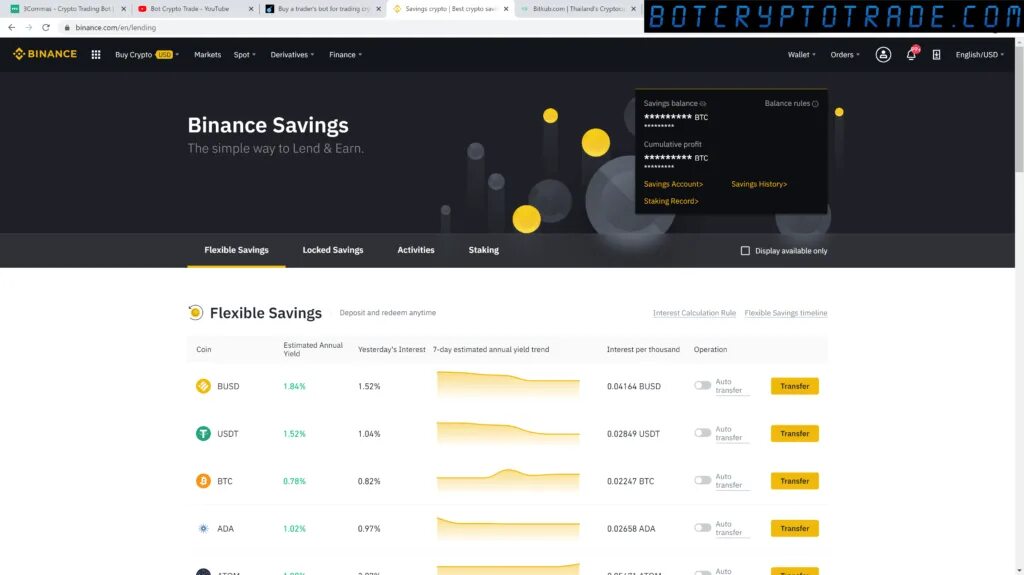Toggle Auto transfer for USDT

(703, 433)
